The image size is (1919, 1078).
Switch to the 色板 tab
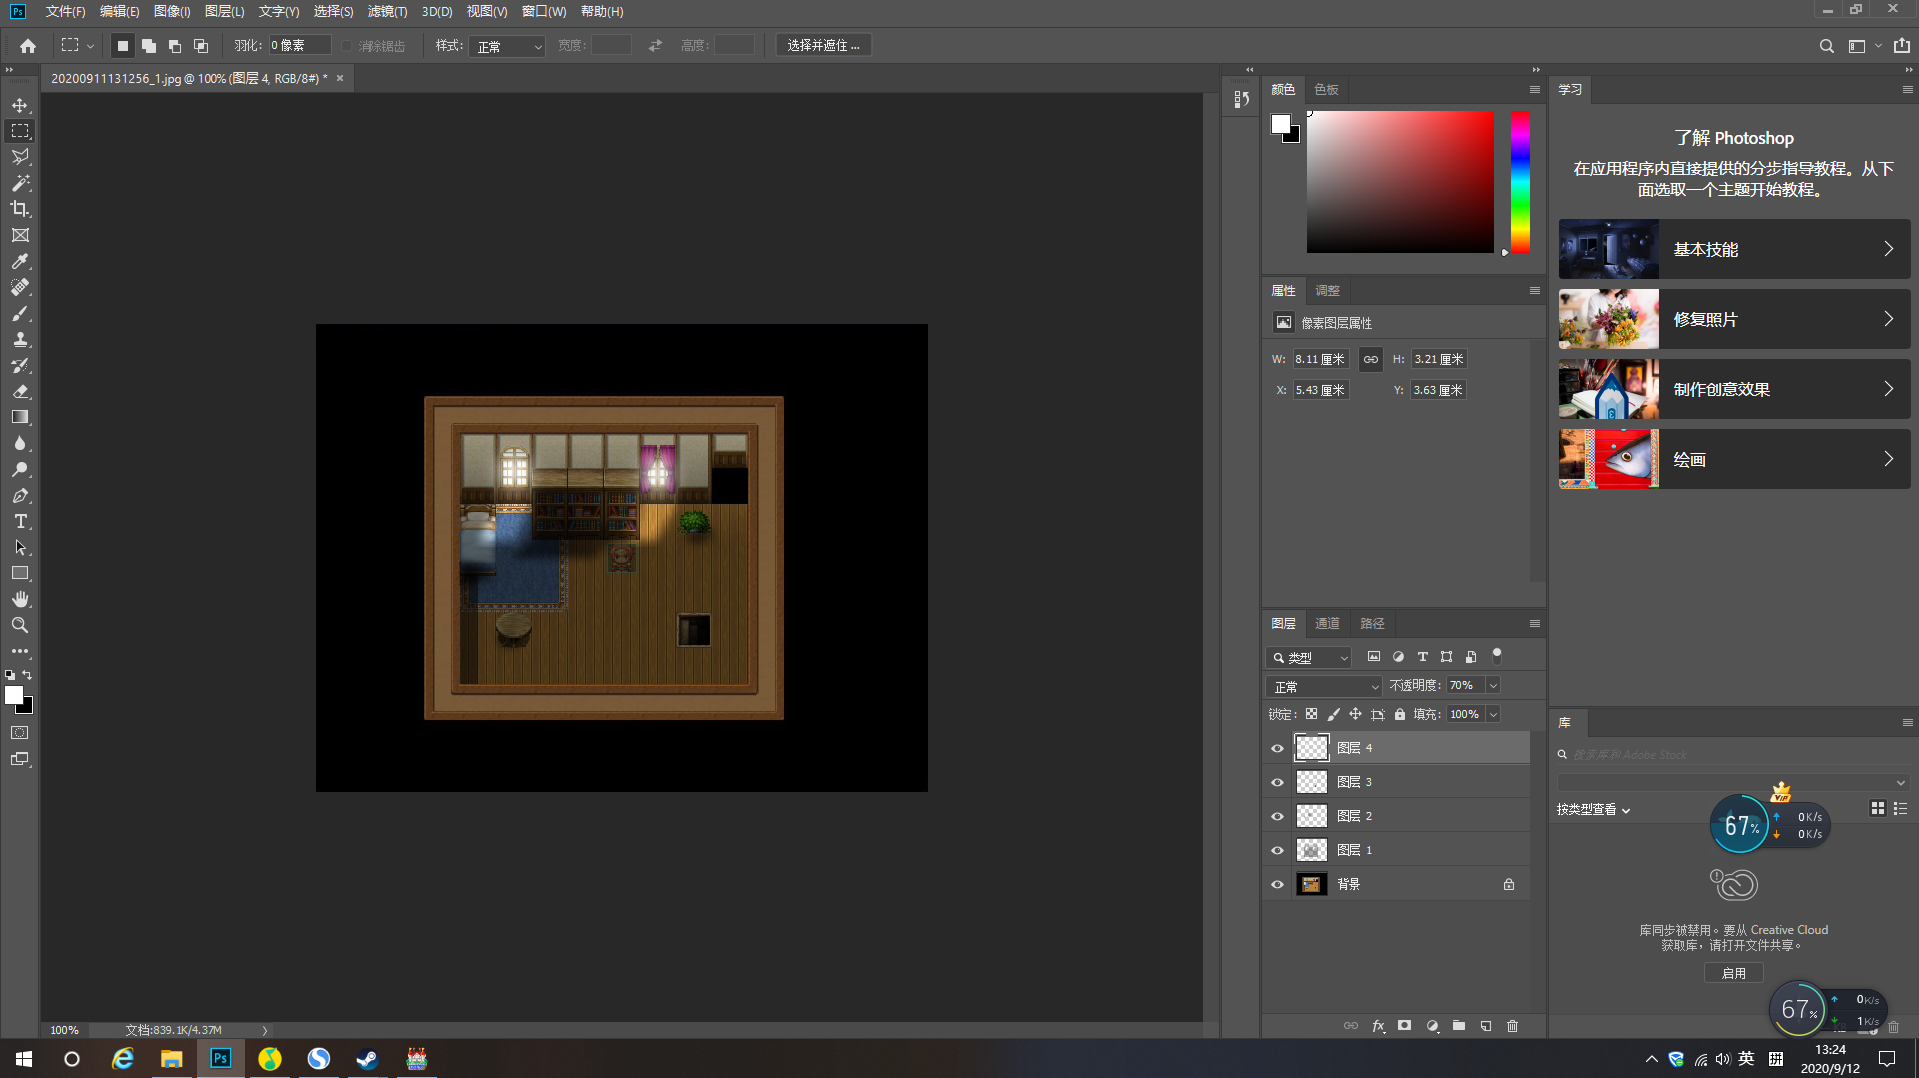pyautogui.click(x=1326, y=89)
